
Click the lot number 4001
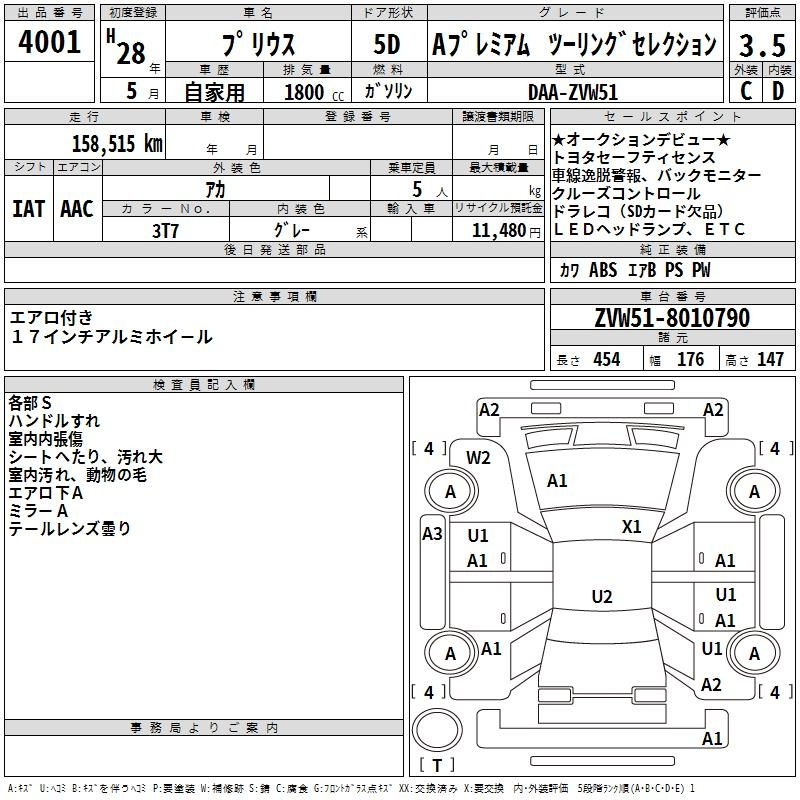49,42
